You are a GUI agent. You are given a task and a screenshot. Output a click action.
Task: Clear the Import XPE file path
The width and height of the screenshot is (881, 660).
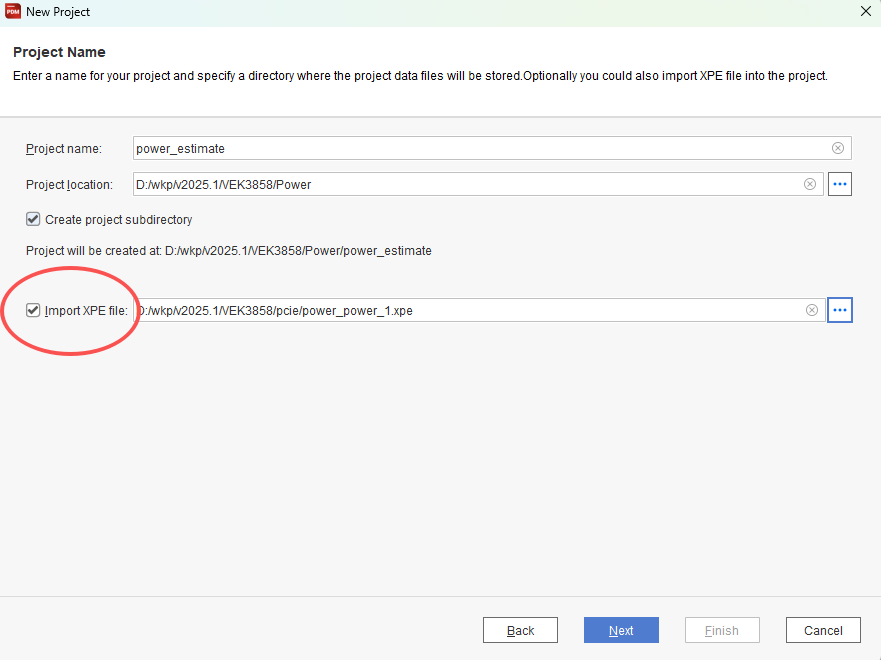pyautogui.click(x=812, y=310)
